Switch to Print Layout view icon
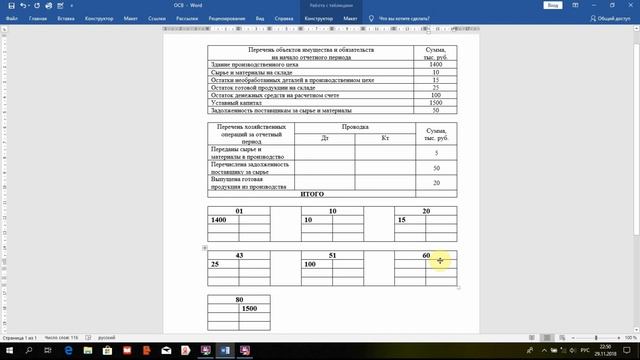Screen dimensions: 640x360 click(x=547, y=338)
